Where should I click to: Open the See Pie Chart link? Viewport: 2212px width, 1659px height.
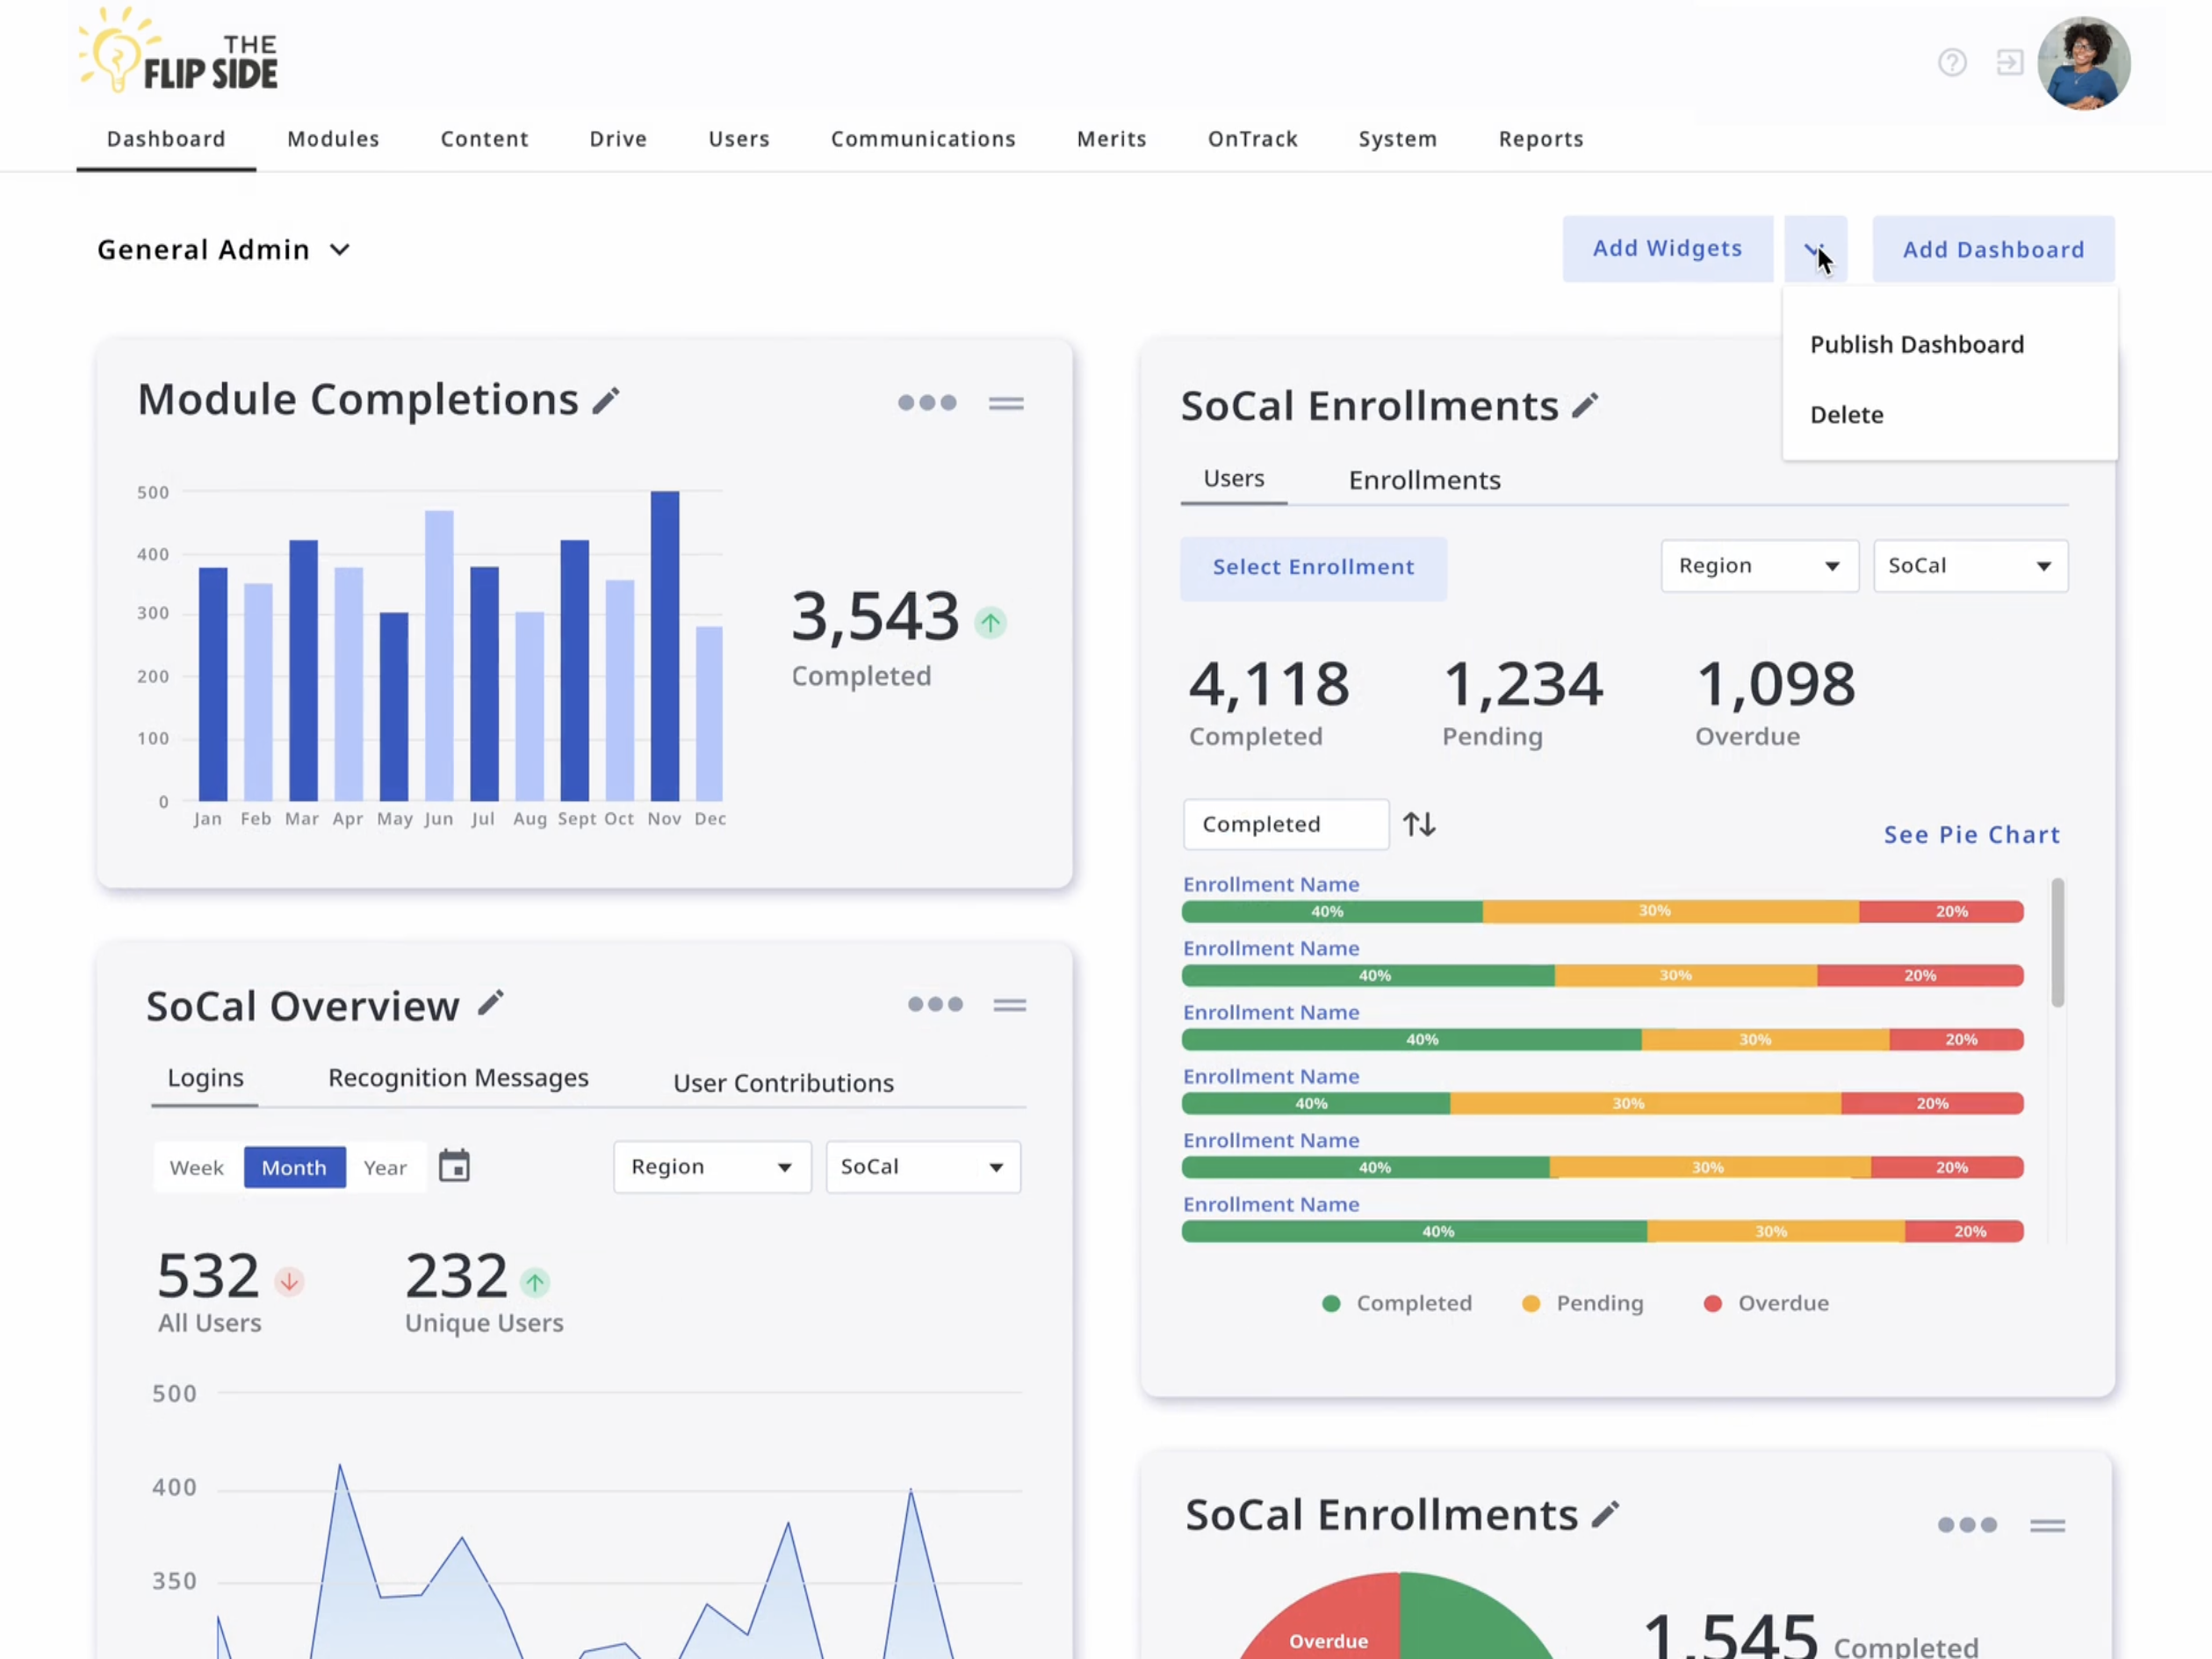(x=1971, y=834)
